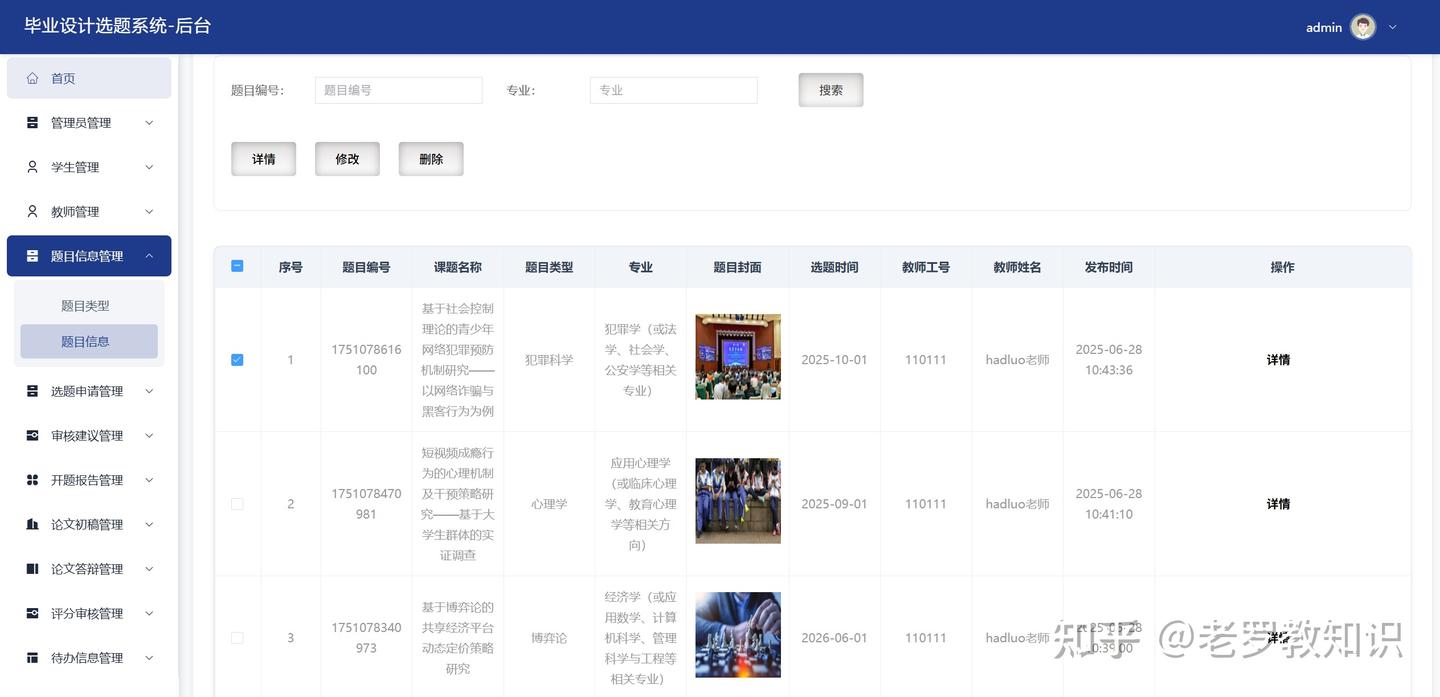1440x697 pixels.
Task: Click the 学生管理 person icon
Action: pyautogui.click(x=32, y=167)
